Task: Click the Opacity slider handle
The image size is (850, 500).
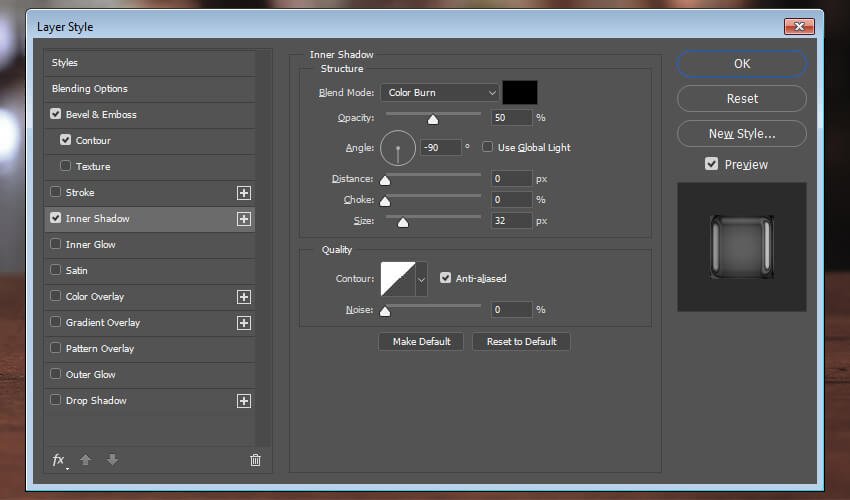Action: click(x=433, y=119)
